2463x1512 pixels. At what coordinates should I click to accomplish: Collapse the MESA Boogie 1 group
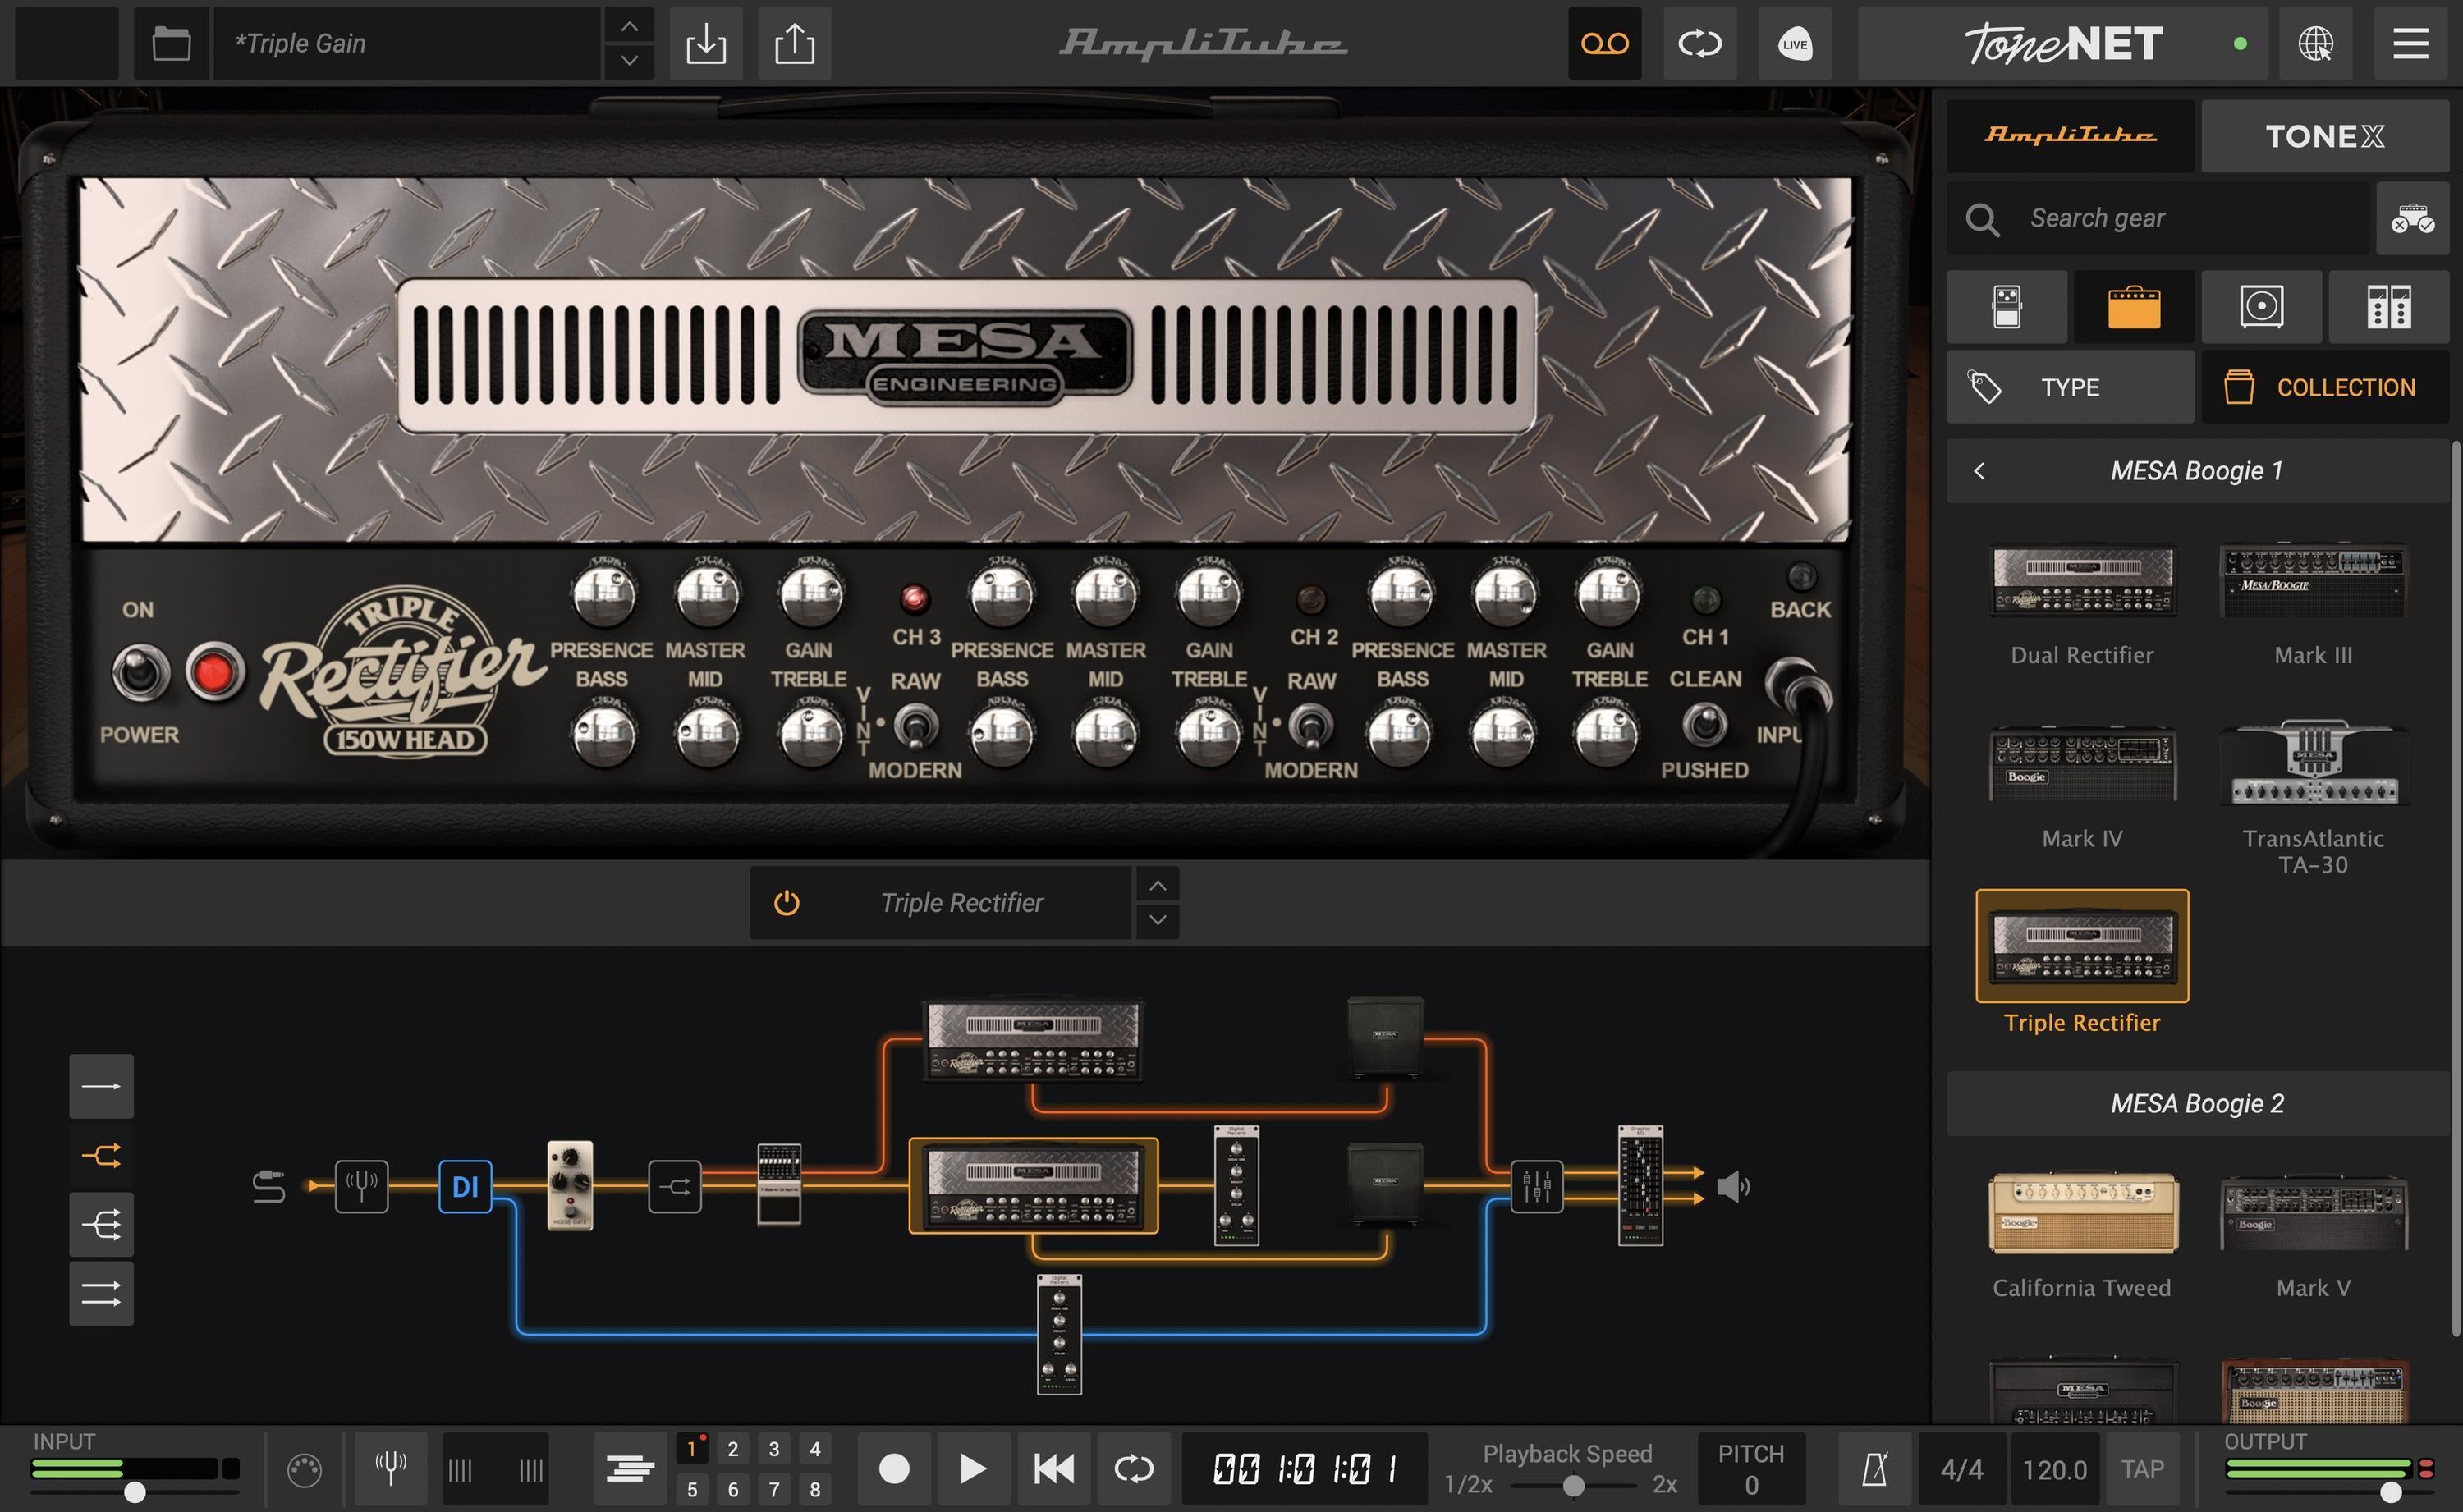click(x=1979, y=470)
